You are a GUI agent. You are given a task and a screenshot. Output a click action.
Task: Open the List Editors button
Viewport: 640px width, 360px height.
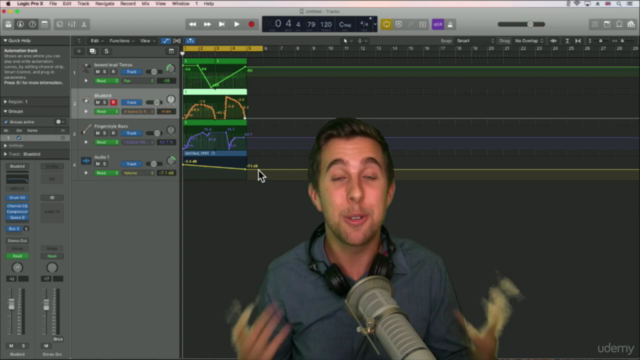point(595,24)
